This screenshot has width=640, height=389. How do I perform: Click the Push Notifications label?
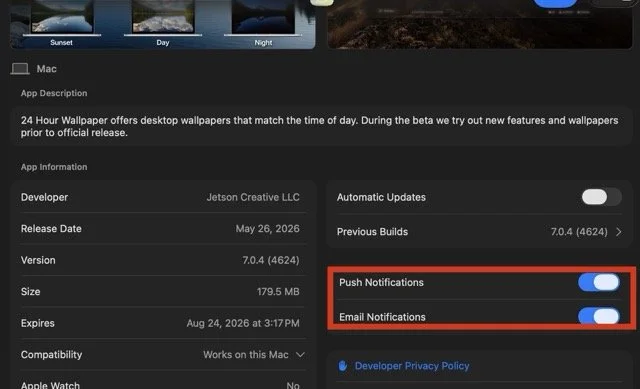tap(381, 282)
